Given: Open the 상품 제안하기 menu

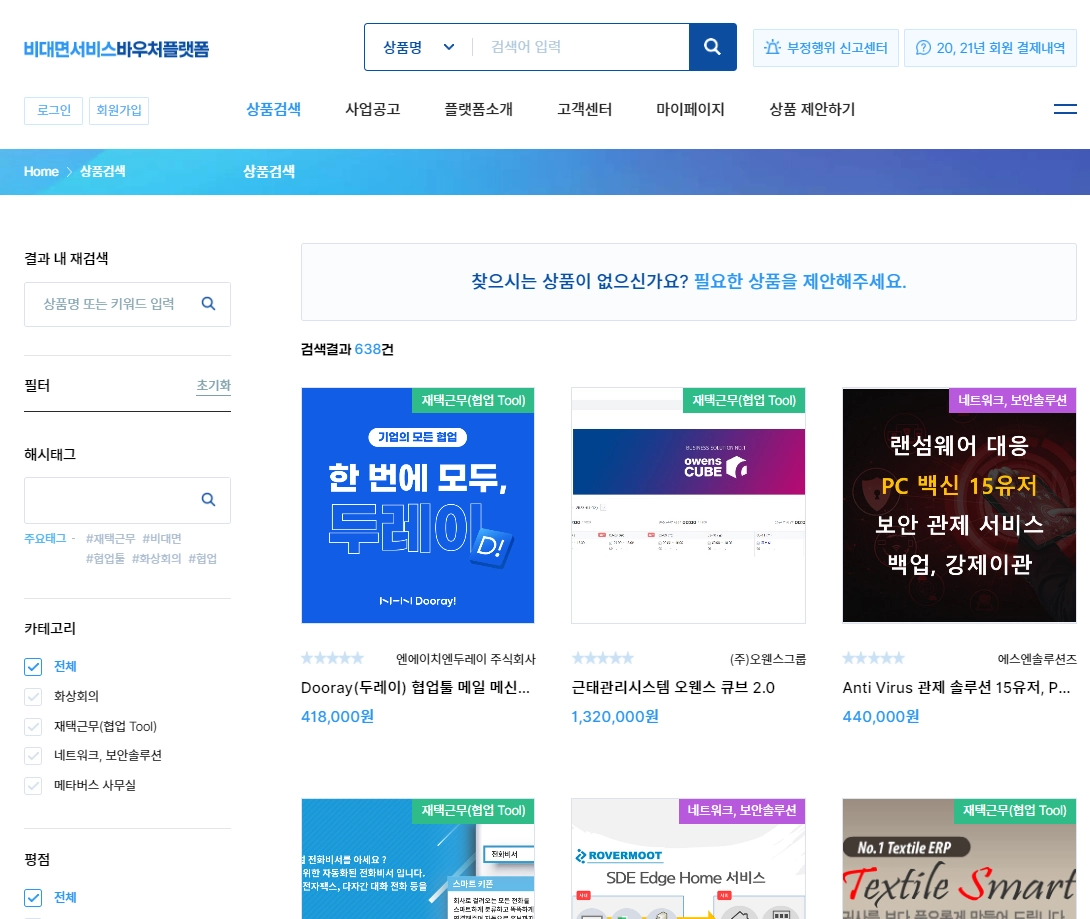Looking at the screenshot, I should click(x=812, y=109).
